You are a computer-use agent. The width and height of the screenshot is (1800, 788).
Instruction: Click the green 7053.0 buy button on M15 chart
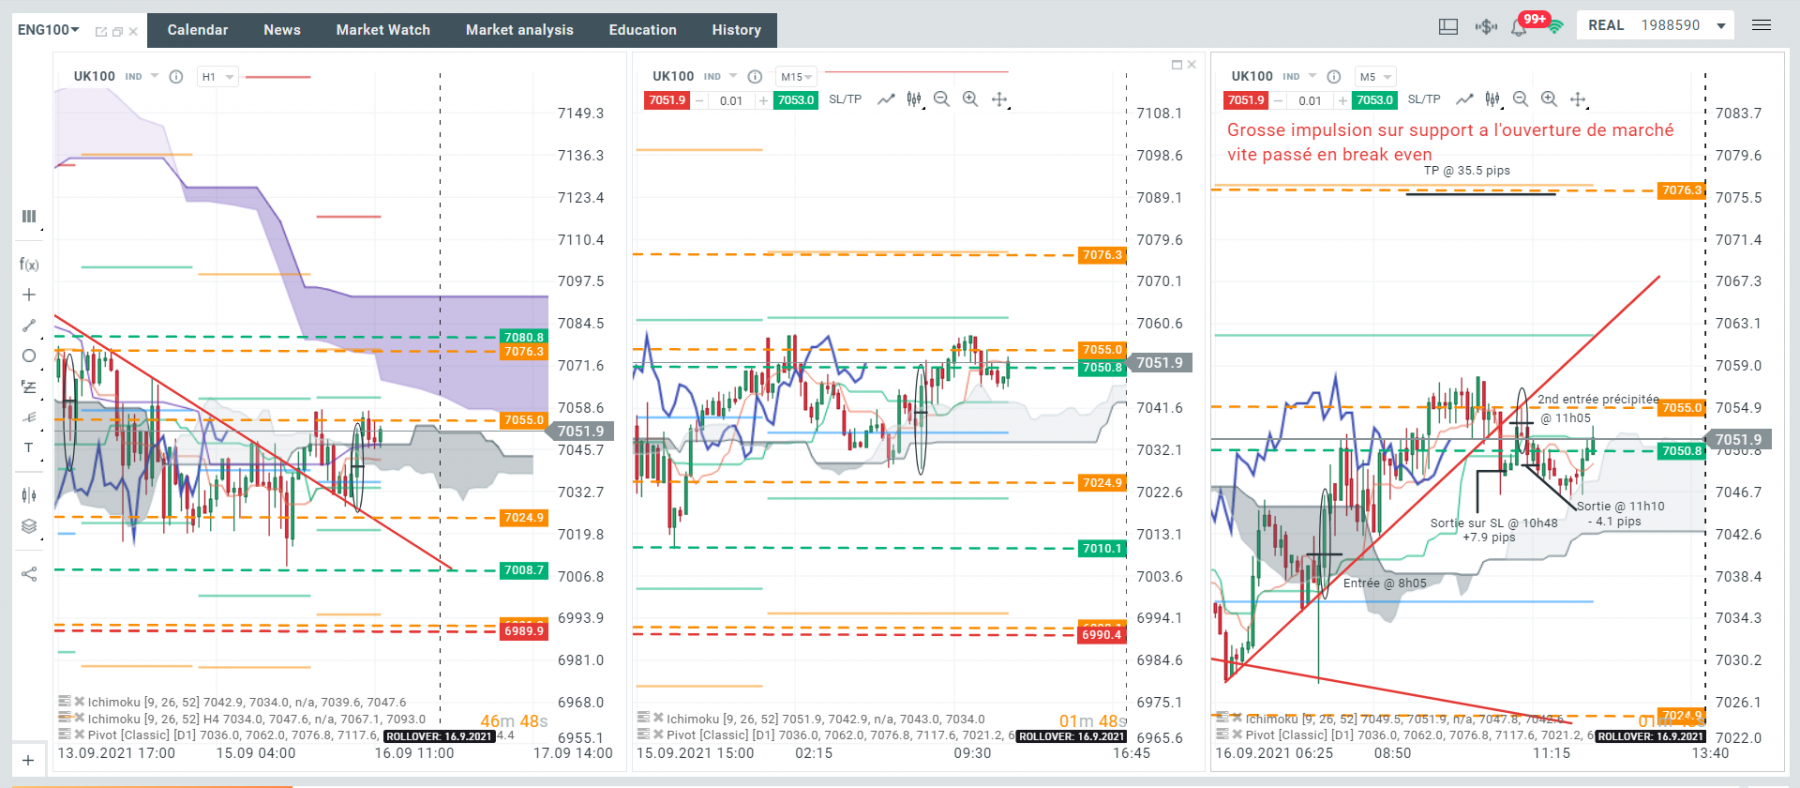796,100
